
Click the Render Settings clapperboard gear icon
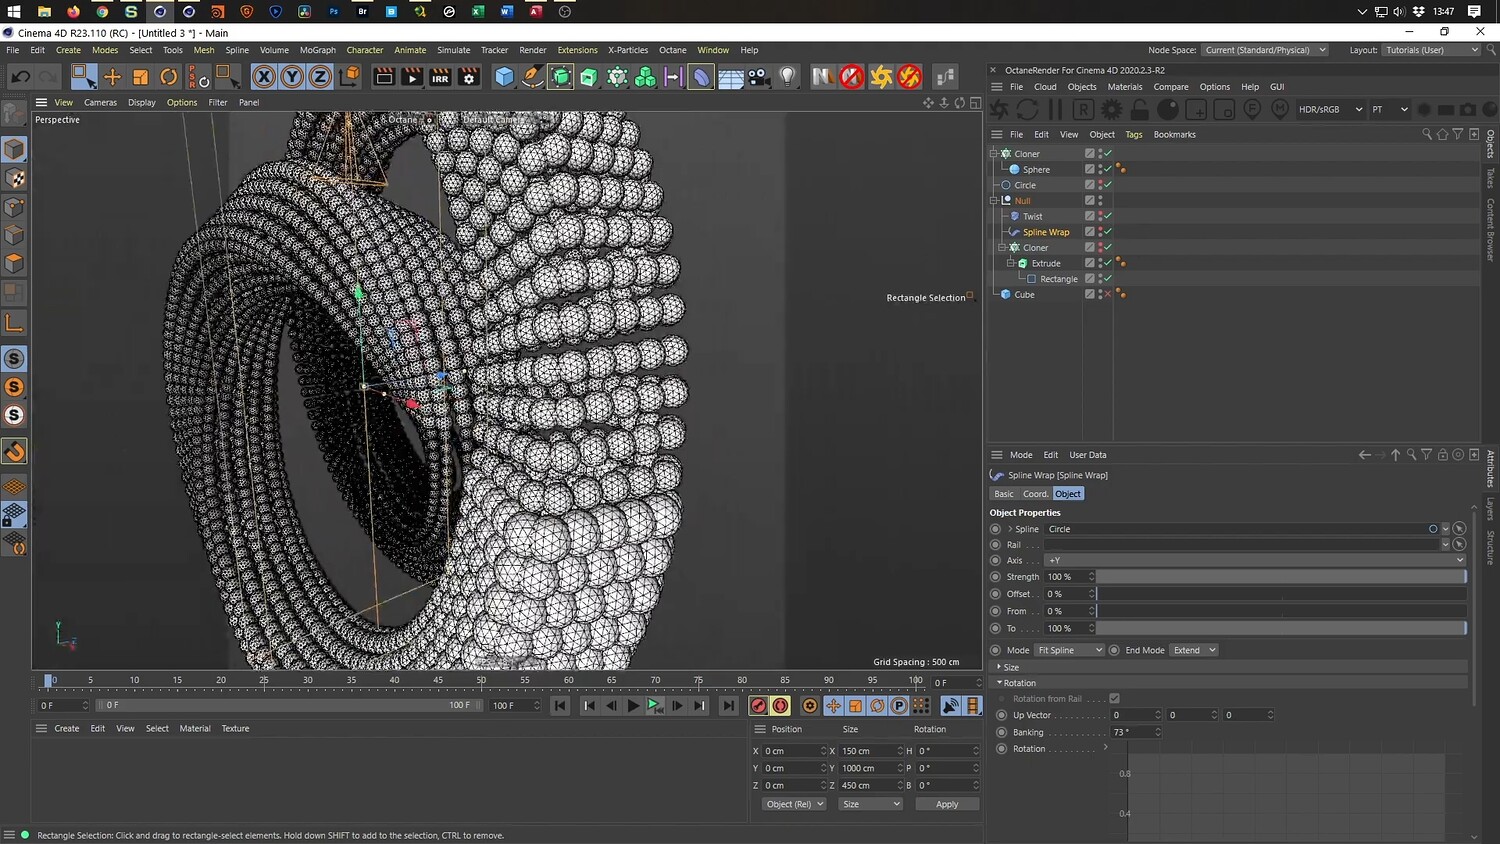pyautogui.click(x=469, y=77)
